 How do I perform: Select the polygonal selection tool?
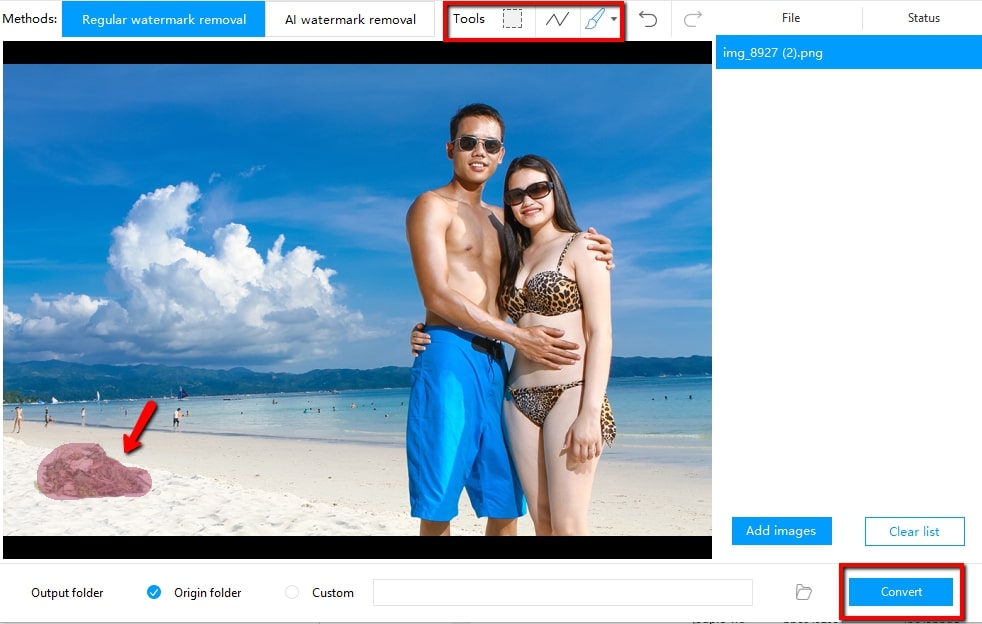[x=557, y=18]
